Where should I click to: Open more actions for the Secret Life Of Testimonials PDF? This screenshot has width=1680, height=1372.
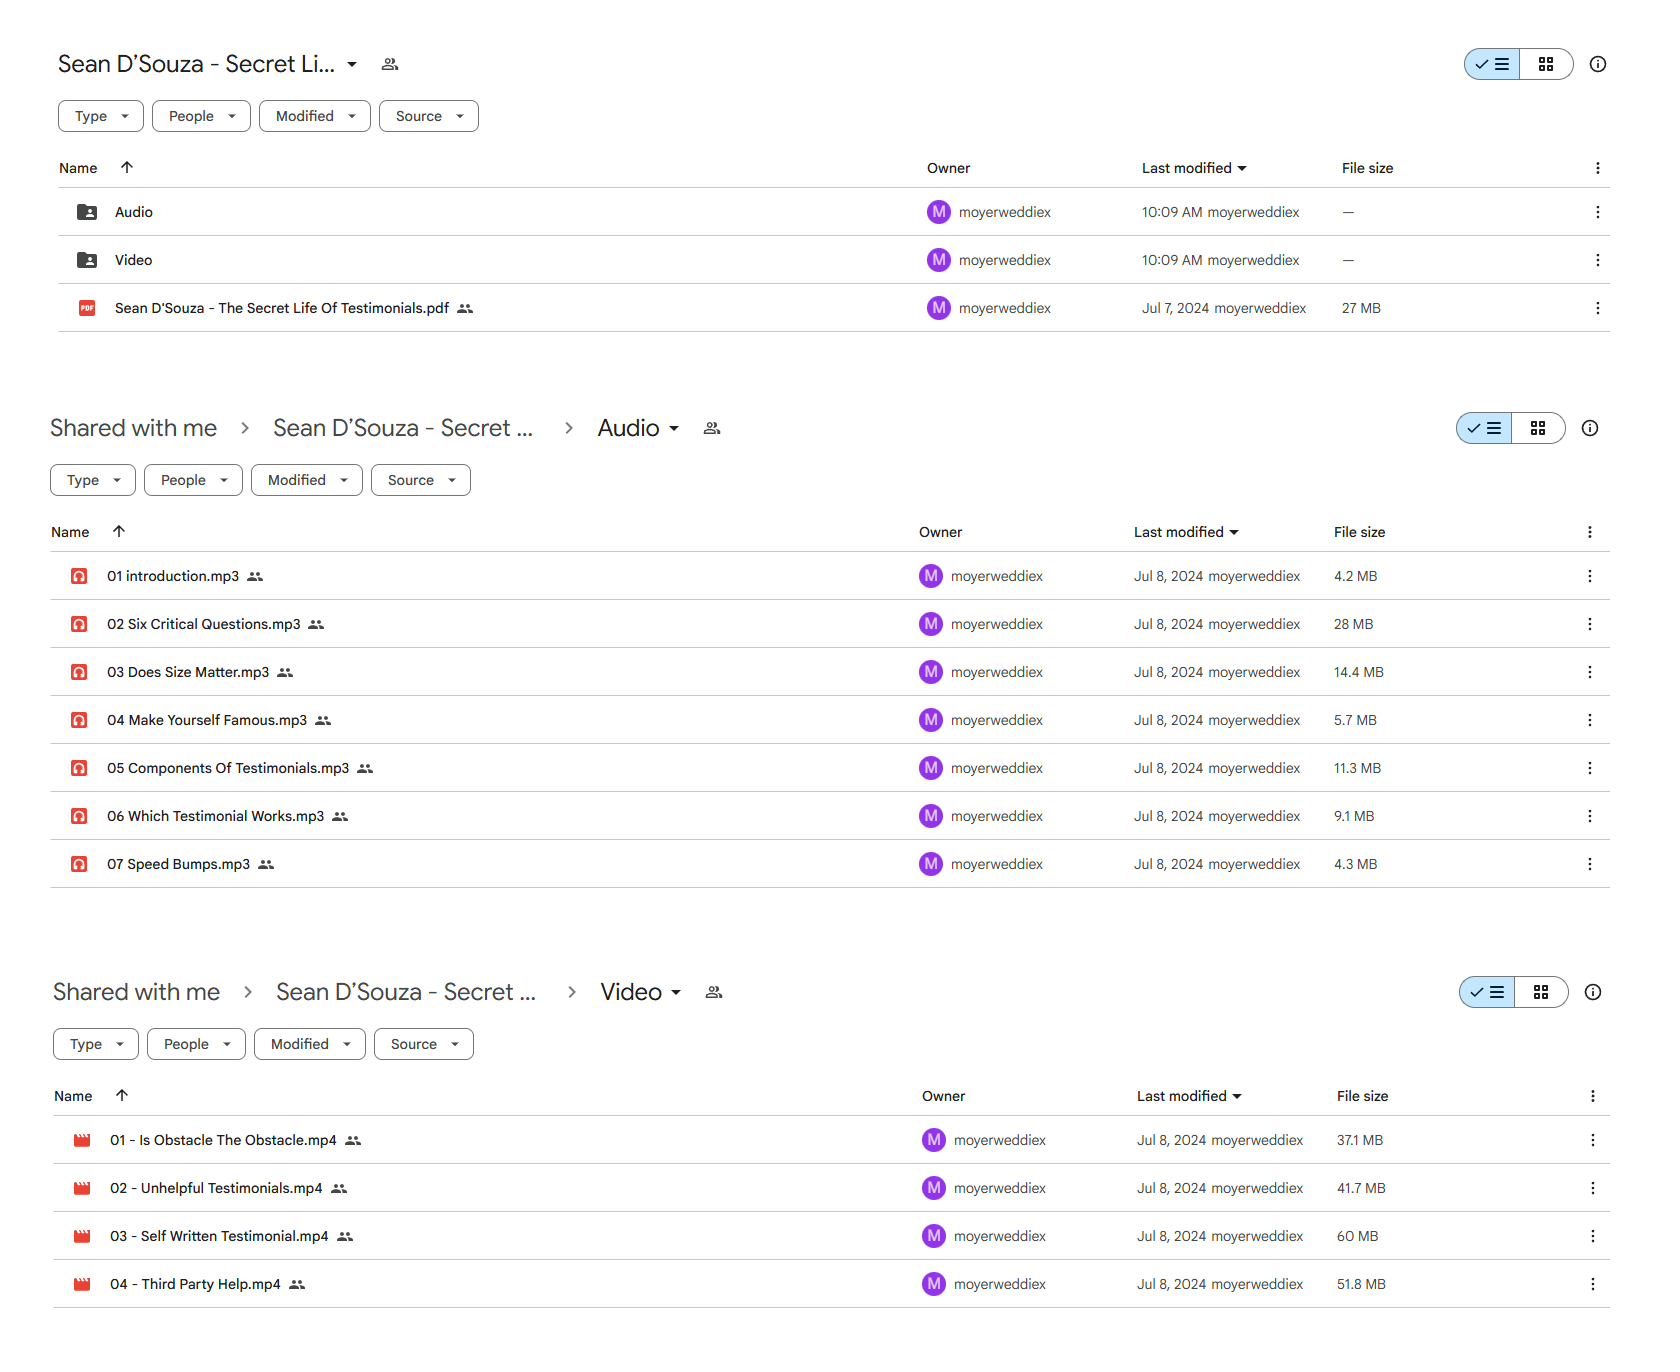pyautogui.click(x=1597, y=308)
